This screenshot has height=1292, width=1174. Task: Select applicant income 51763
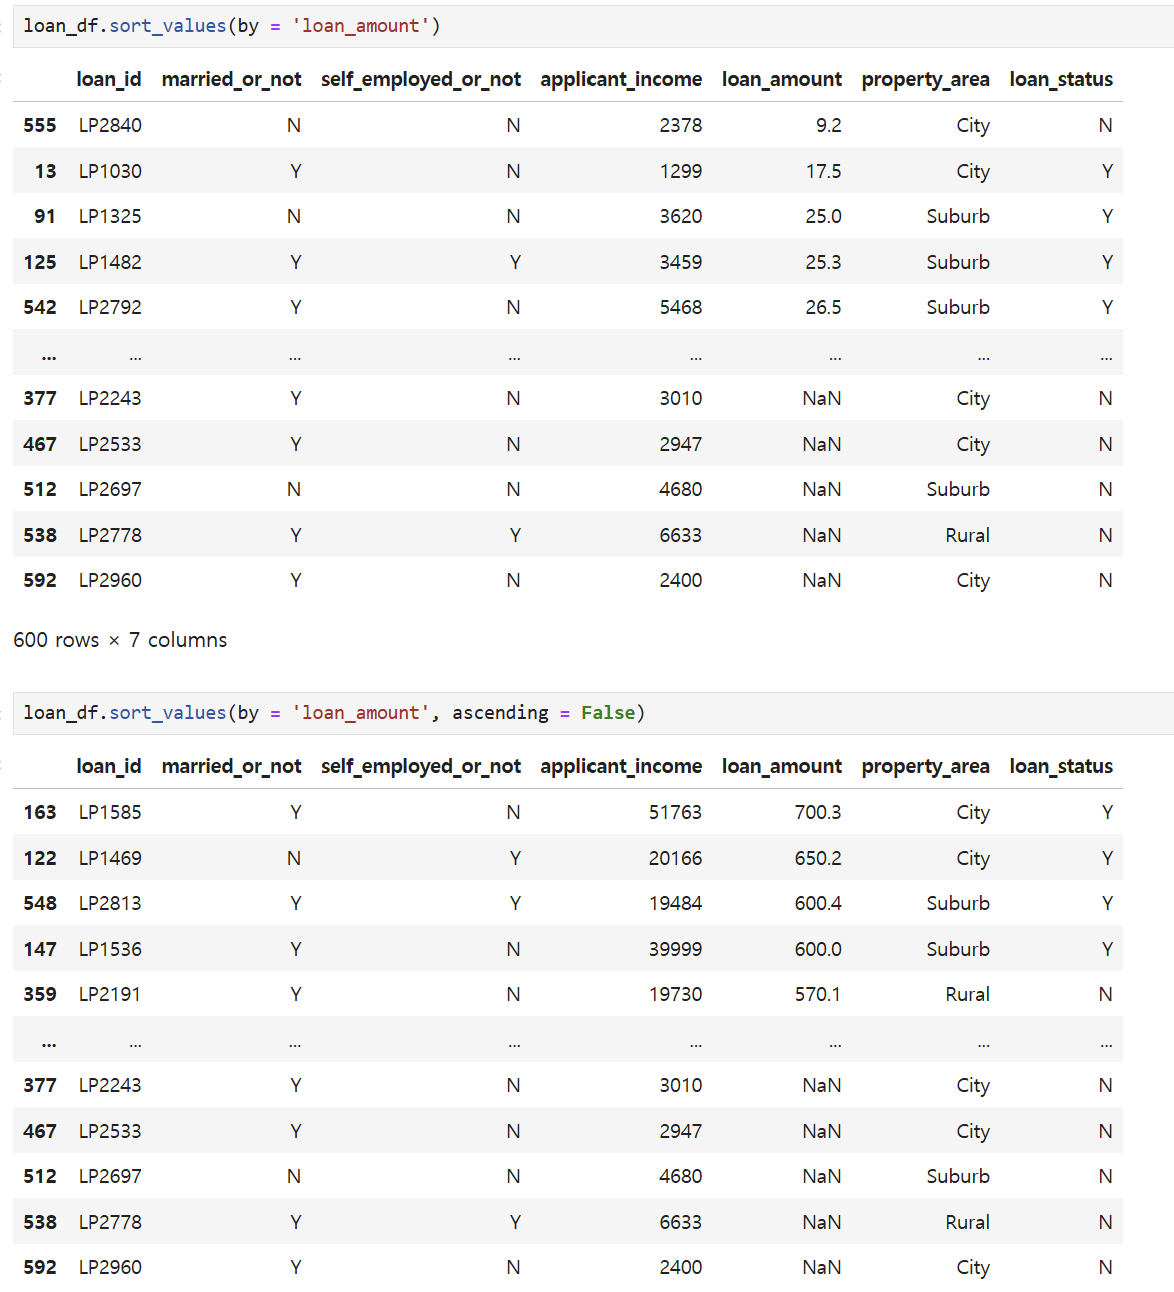675,812
